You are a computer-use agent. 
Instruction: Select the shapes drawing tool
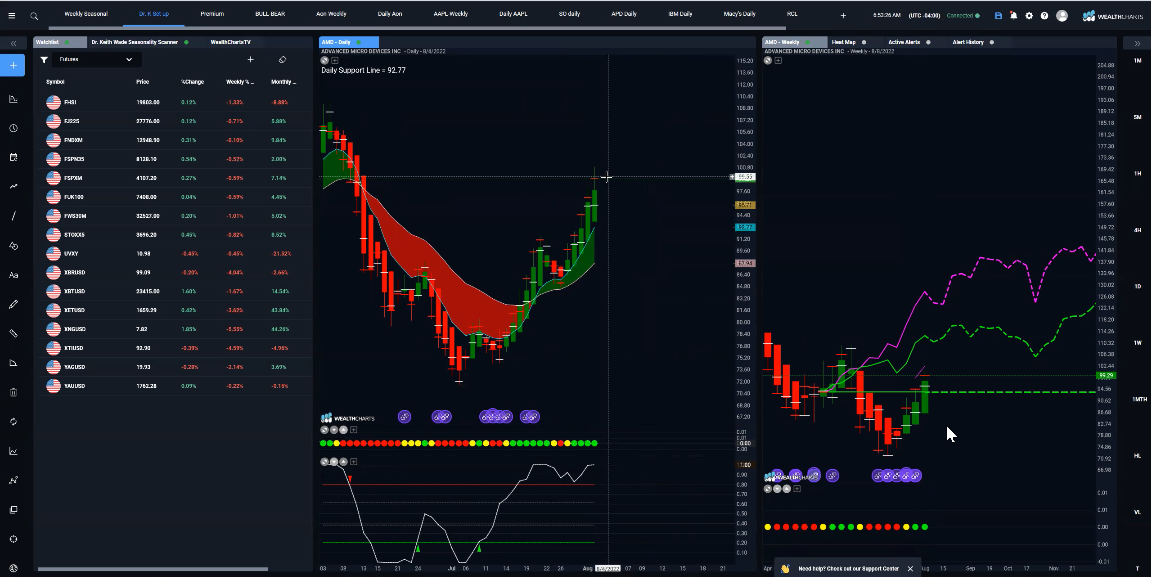pos(13,246)
